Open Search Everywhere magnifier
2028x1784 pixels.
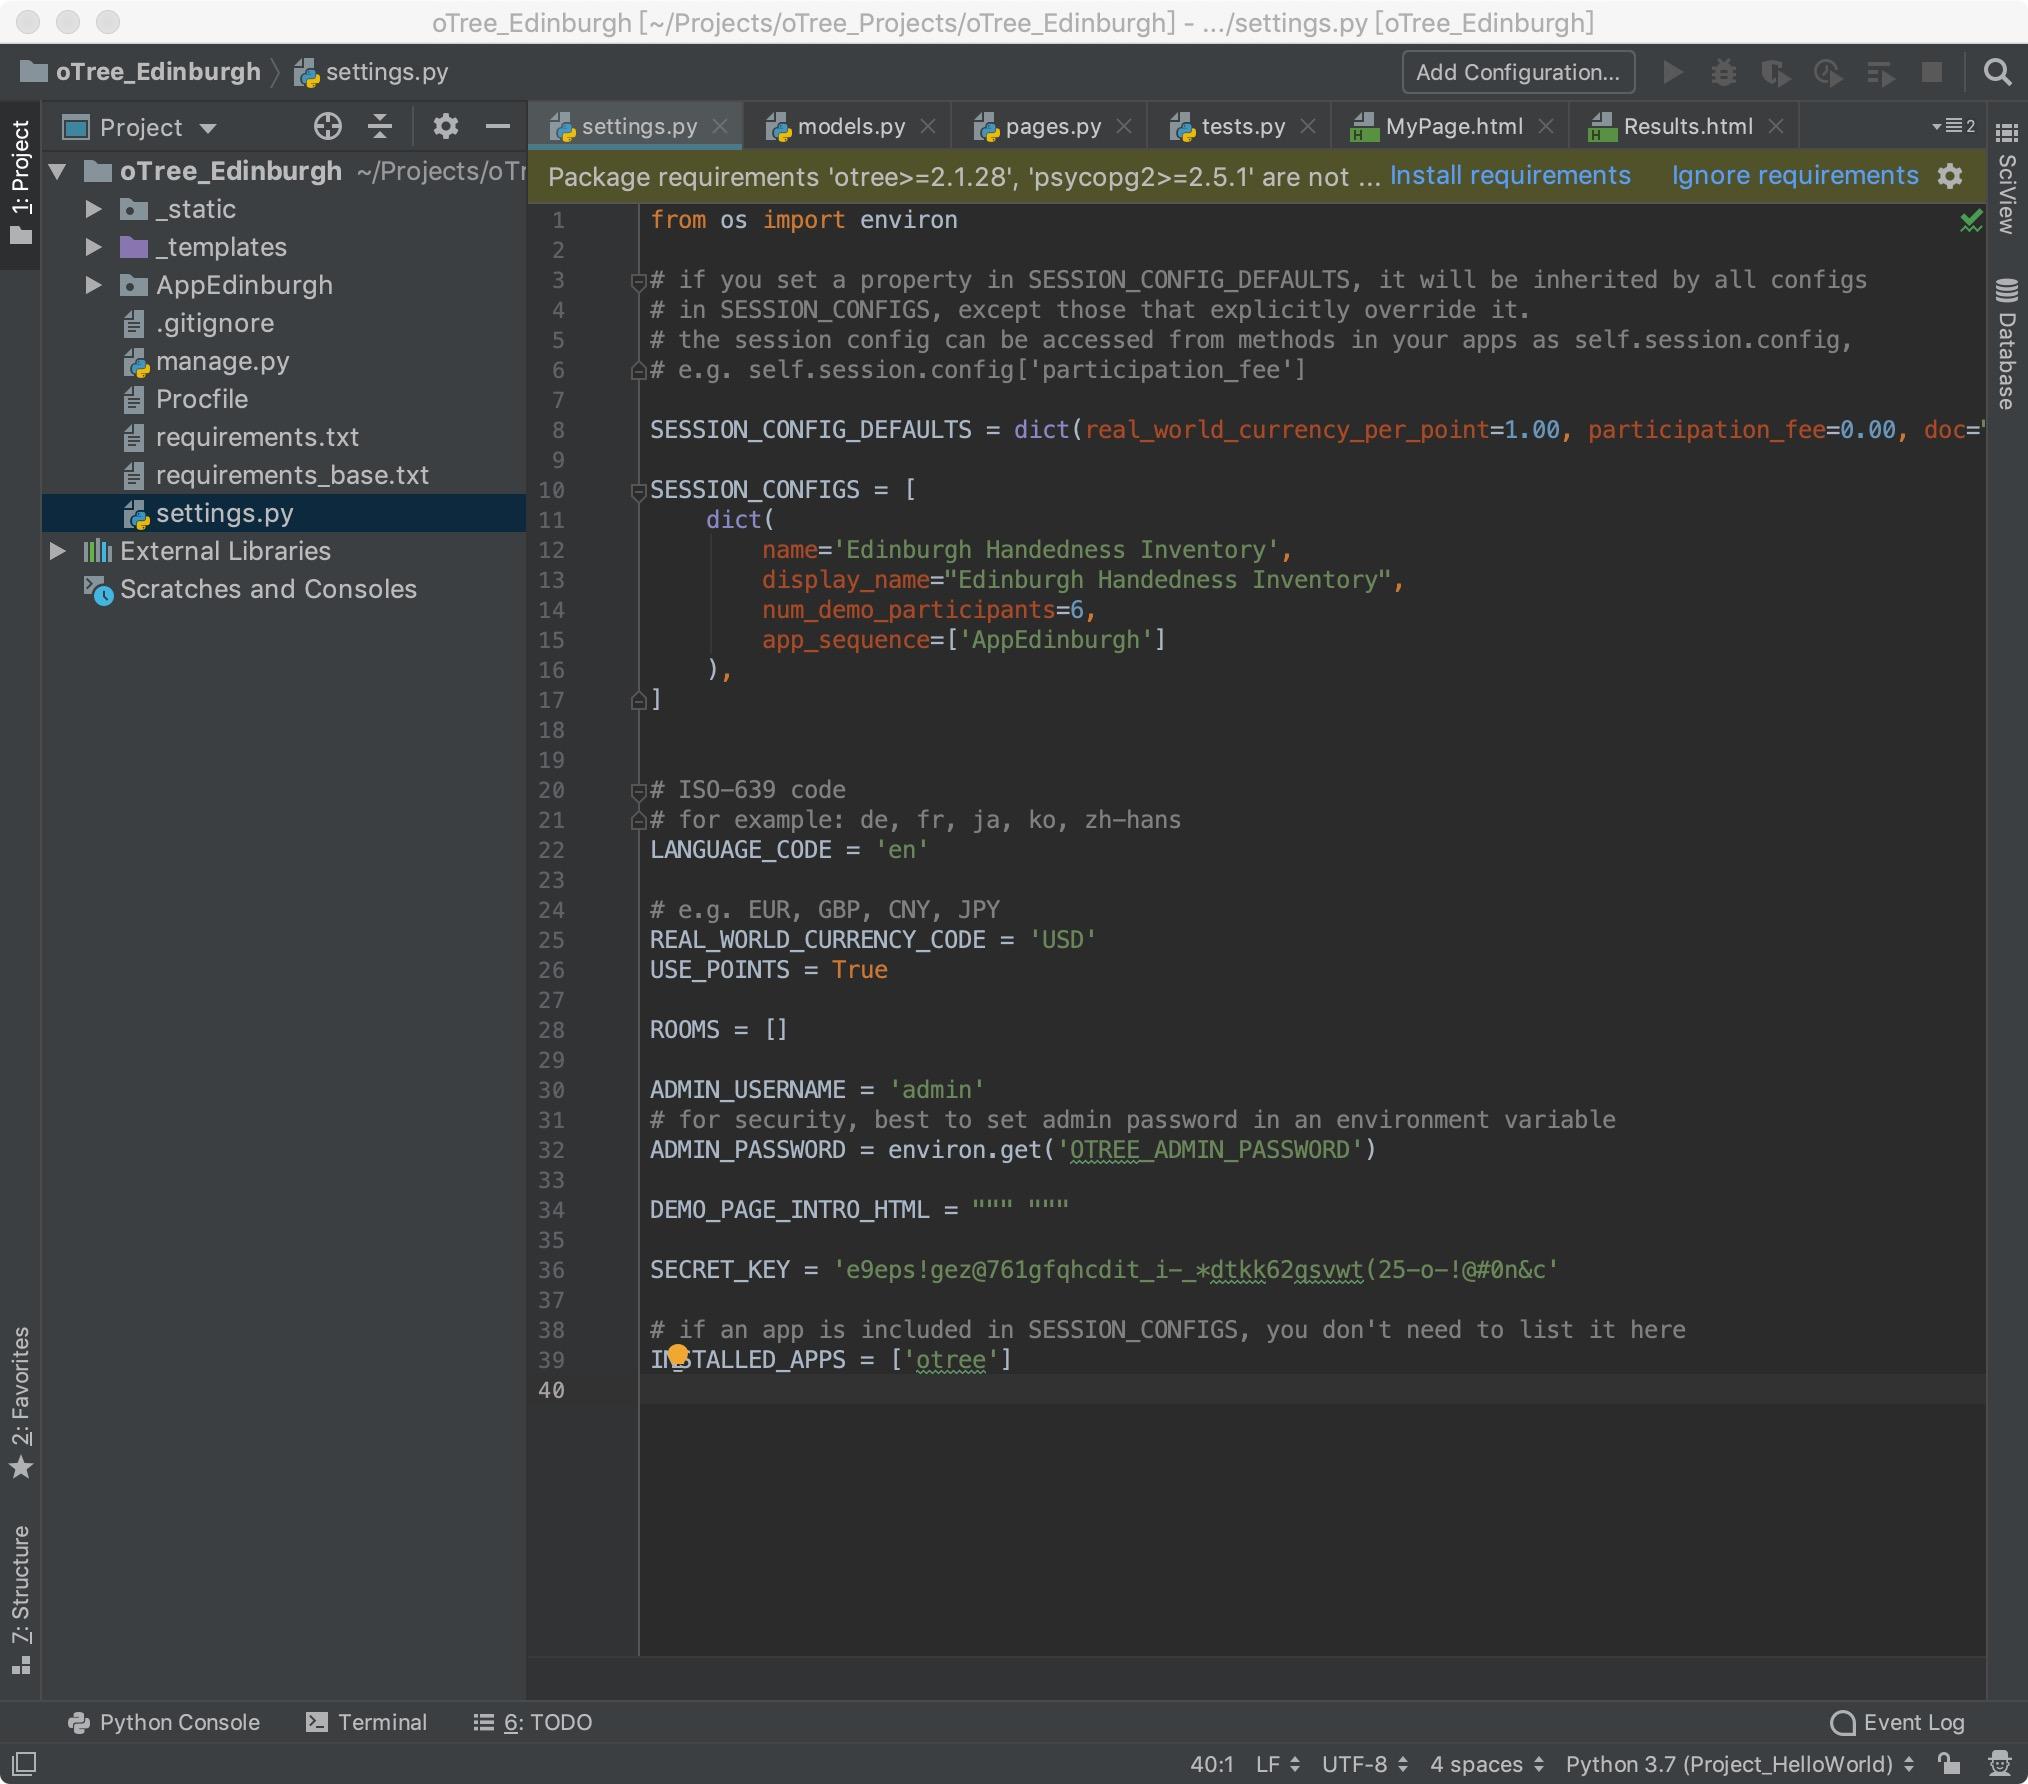coord(1997,72)
